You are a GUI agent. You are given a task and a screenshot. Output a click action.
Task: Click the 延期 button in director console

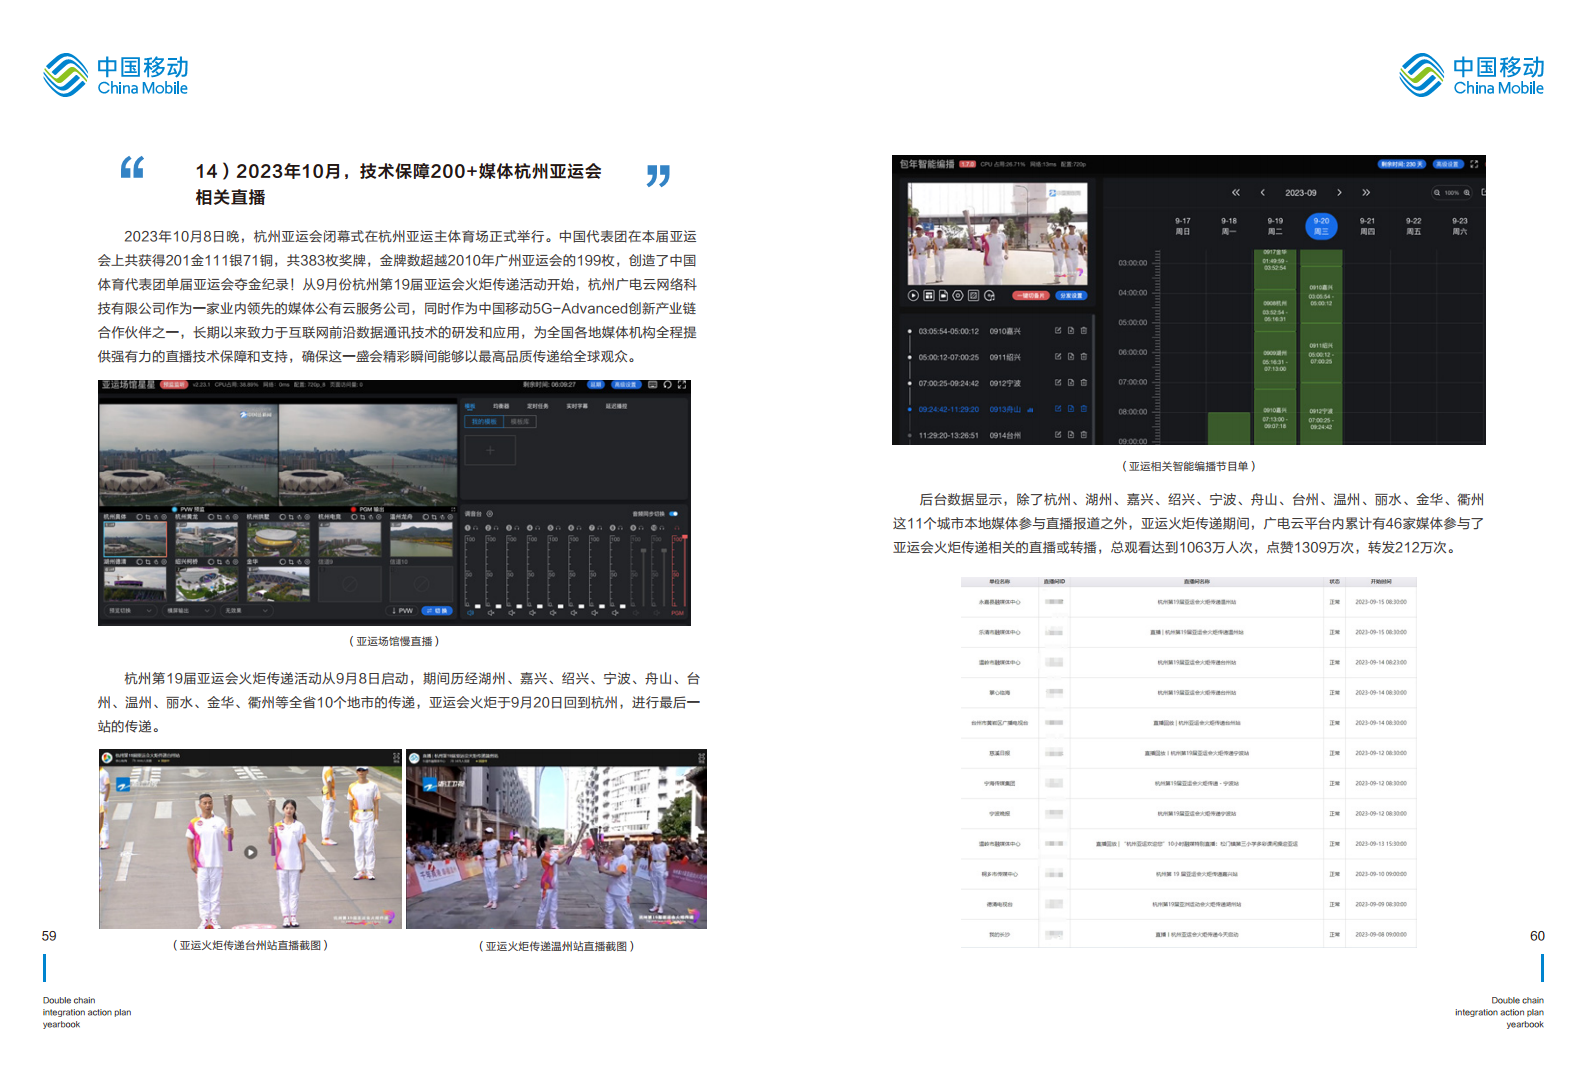tap(596, 385)
